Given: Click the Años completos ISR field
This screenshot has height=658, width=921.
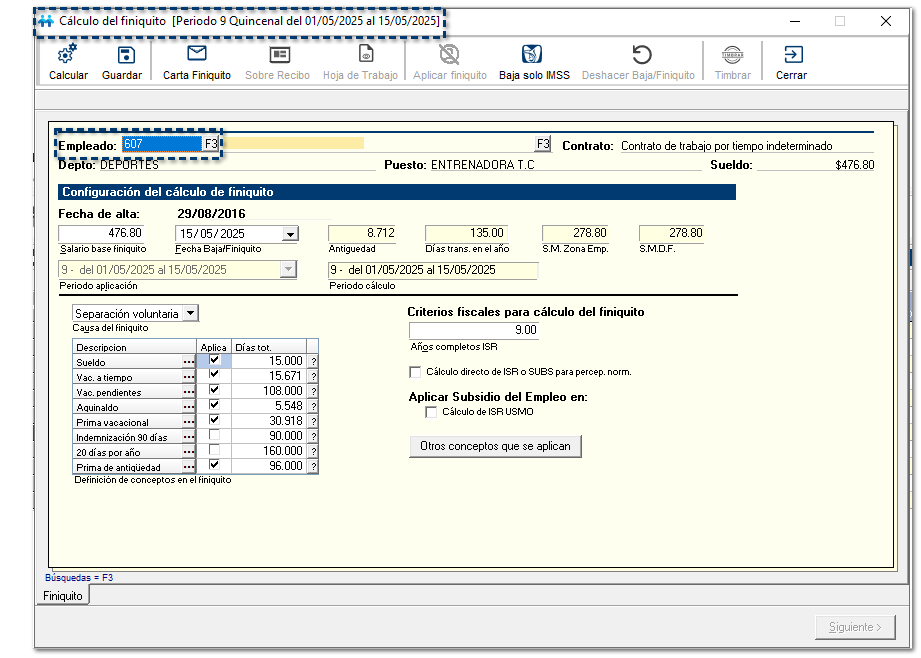Looking at the screenshot, I should pos(475,330).
